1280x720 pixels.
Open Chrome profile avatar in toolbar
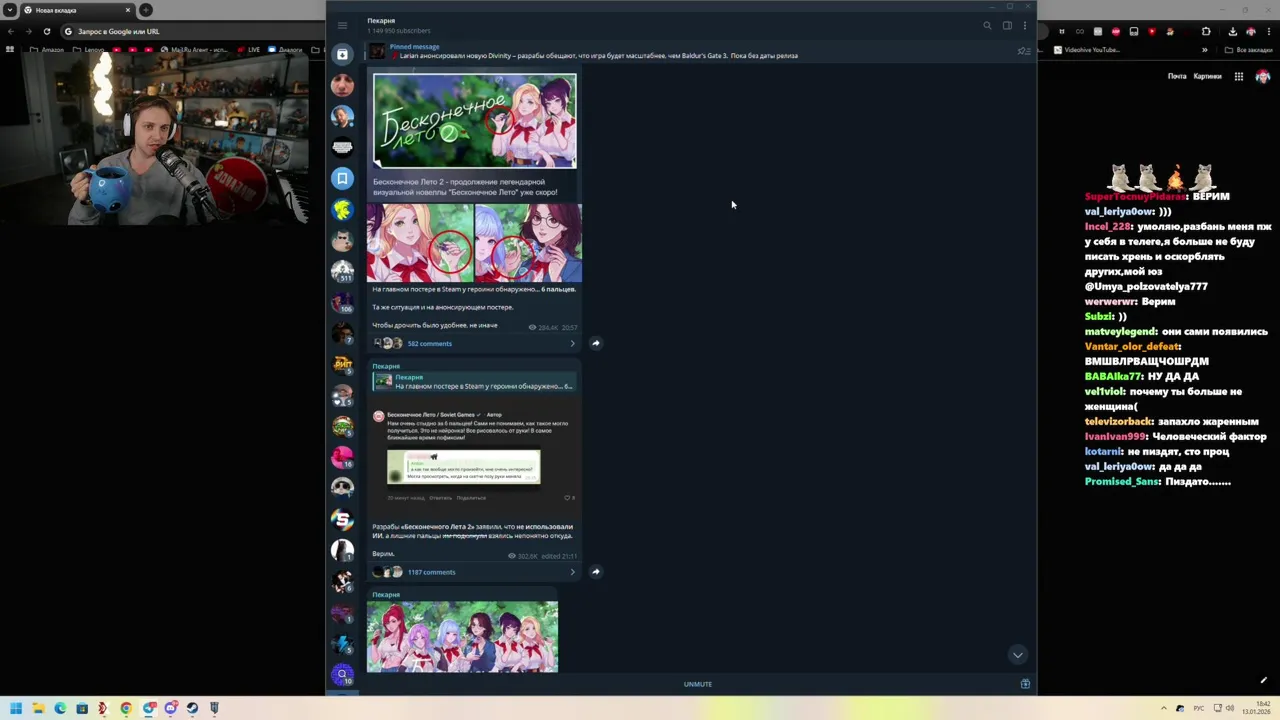click(x=1250, y=32)
